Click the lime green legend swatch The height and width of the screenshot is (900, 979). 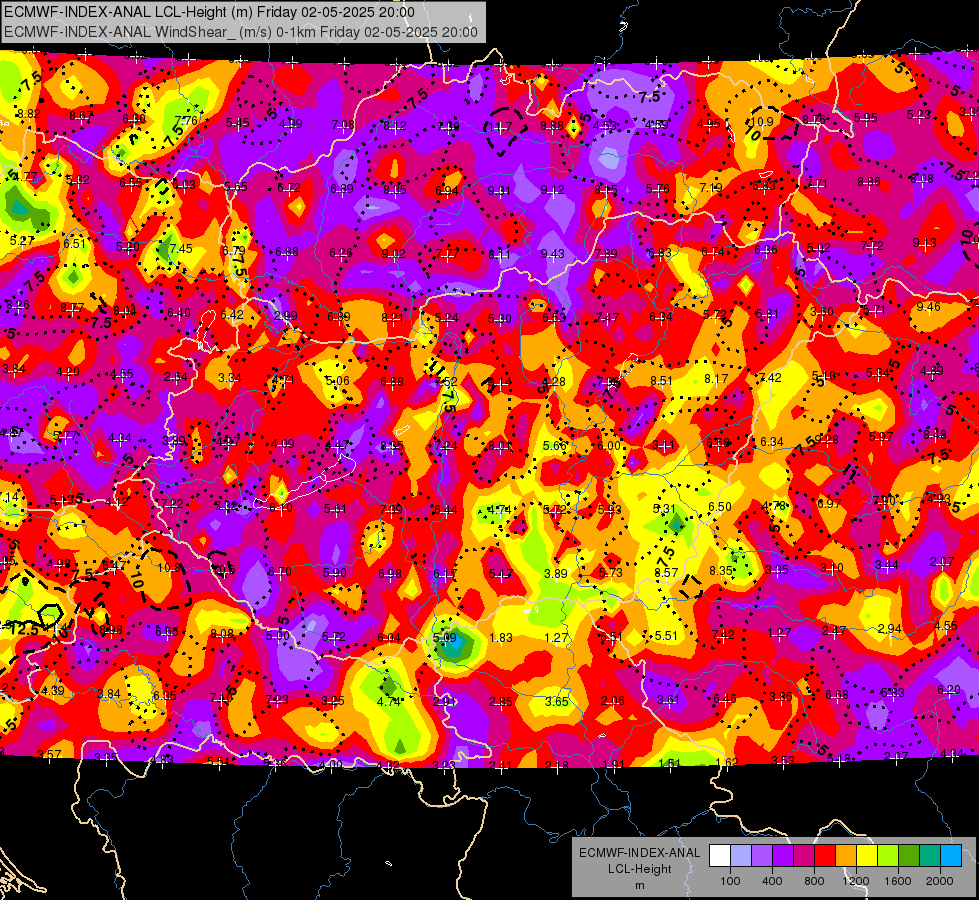(888, 856)
